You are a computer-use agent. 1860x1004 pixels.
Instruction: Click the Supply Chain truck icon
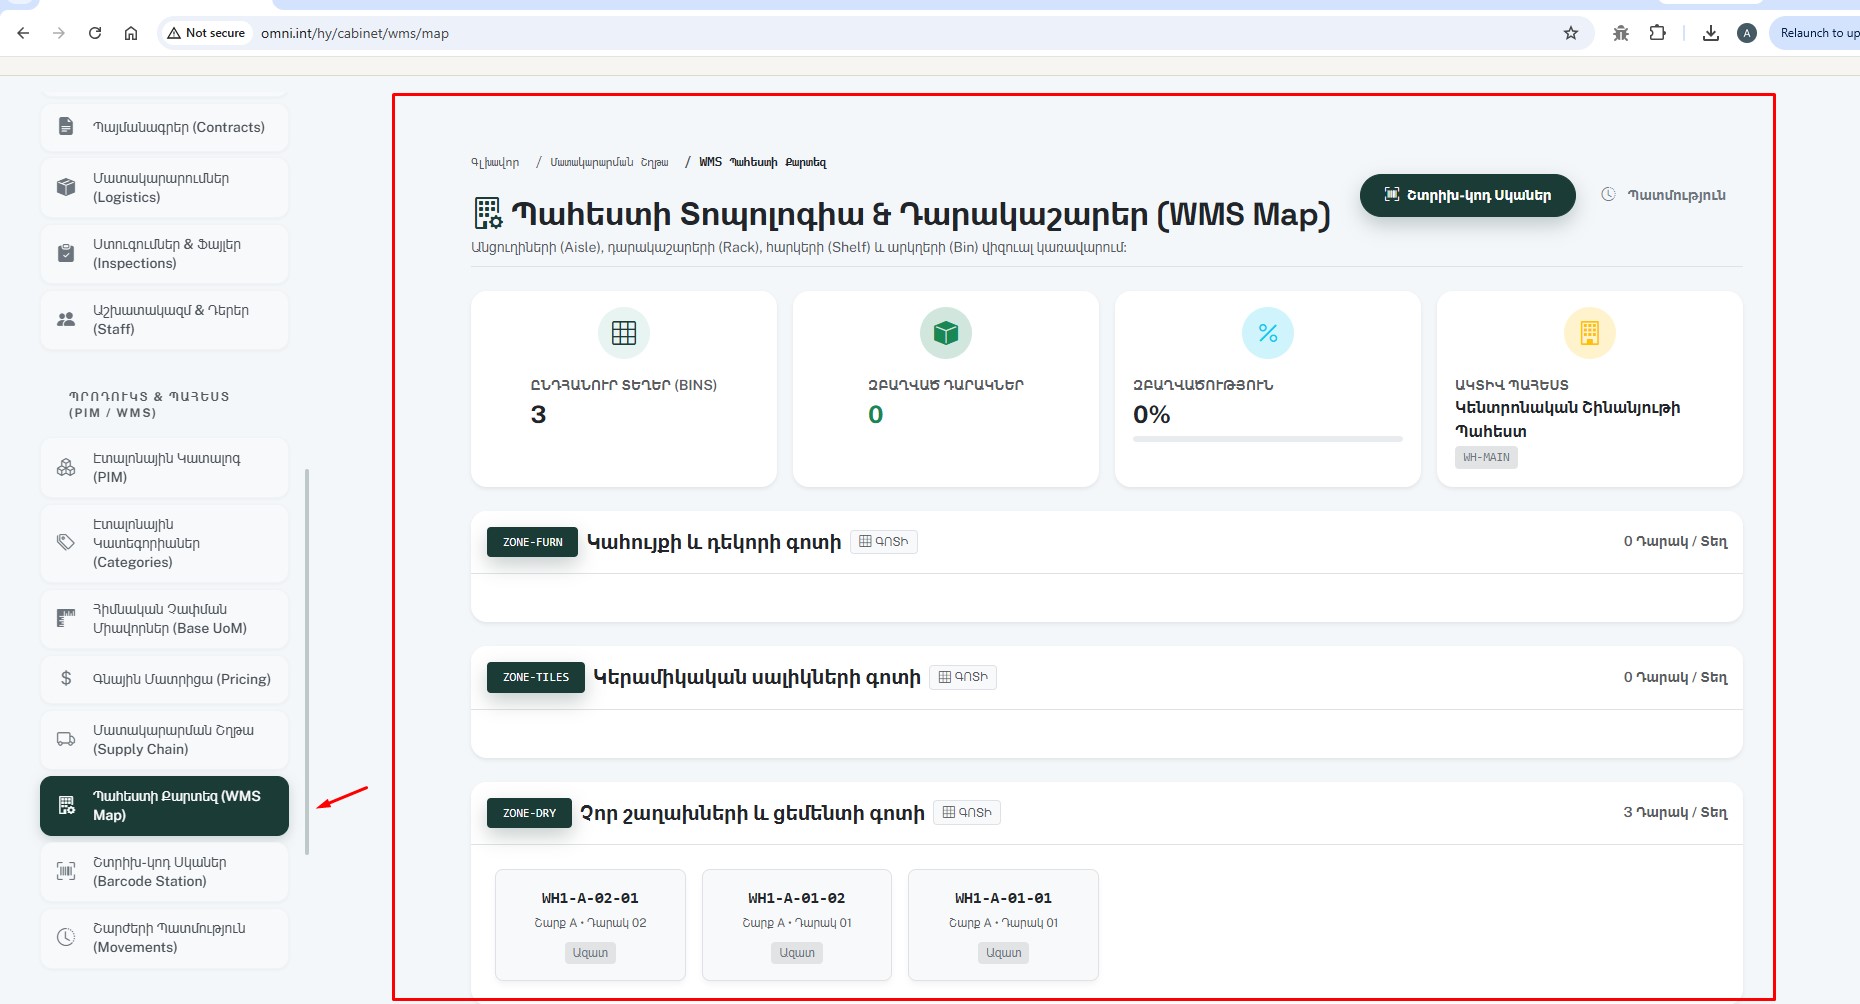click(66, 740)
